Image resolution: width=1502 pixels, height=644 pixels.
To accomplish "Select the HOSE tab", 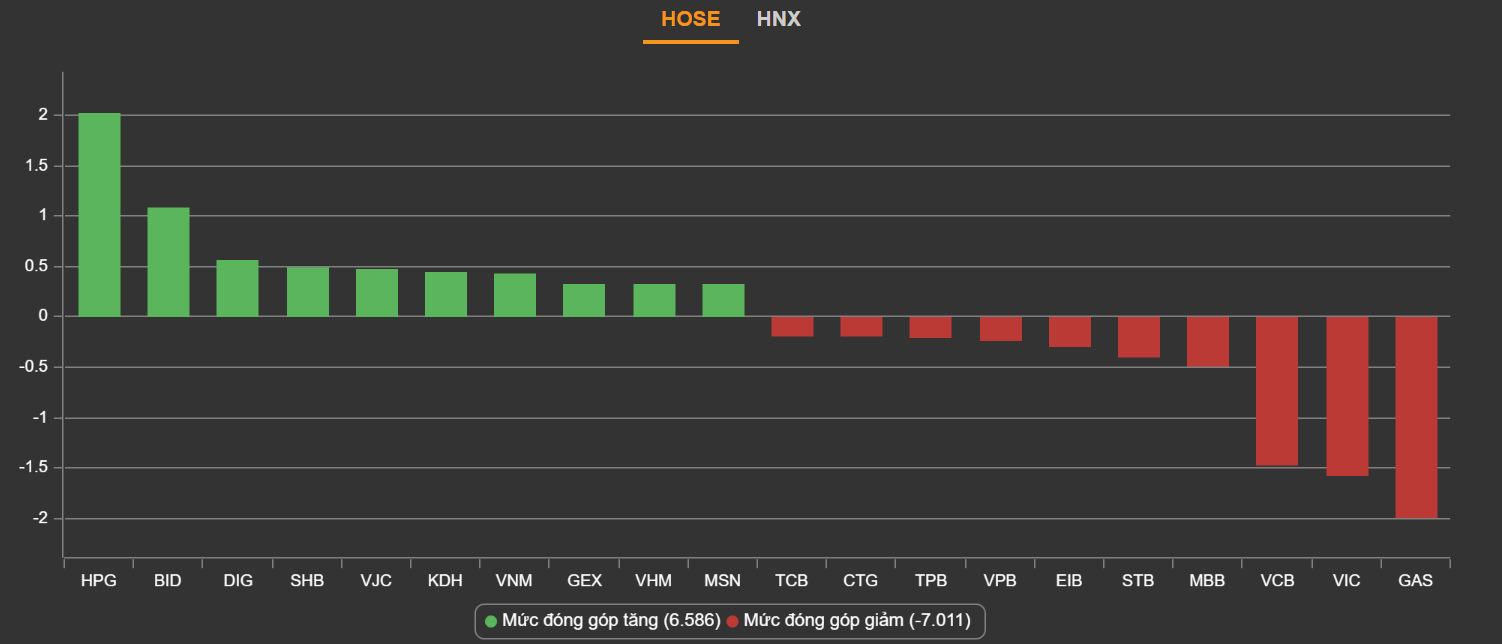I will (x=690, y=19).
